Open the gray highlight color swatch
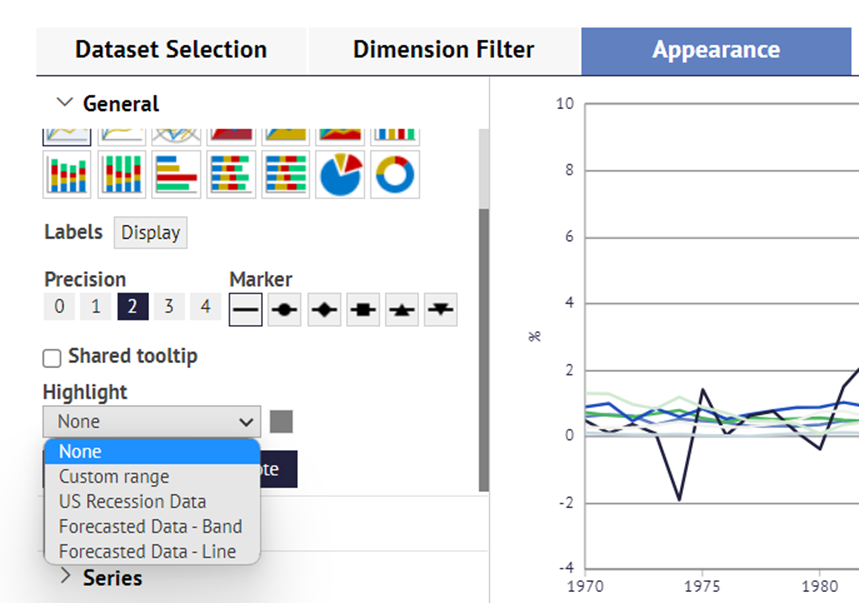The image size is (859, 603). pyautogui.click(x=282, y=422)
